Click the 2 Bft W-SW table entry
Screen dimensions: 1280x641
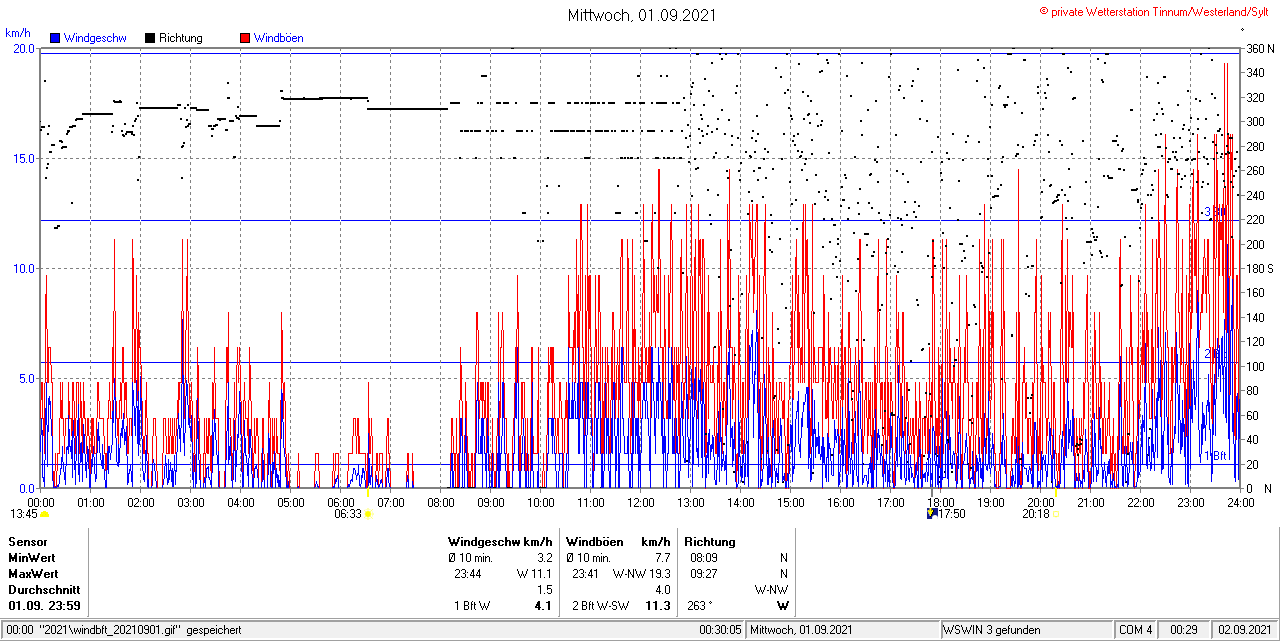point(602,605)
